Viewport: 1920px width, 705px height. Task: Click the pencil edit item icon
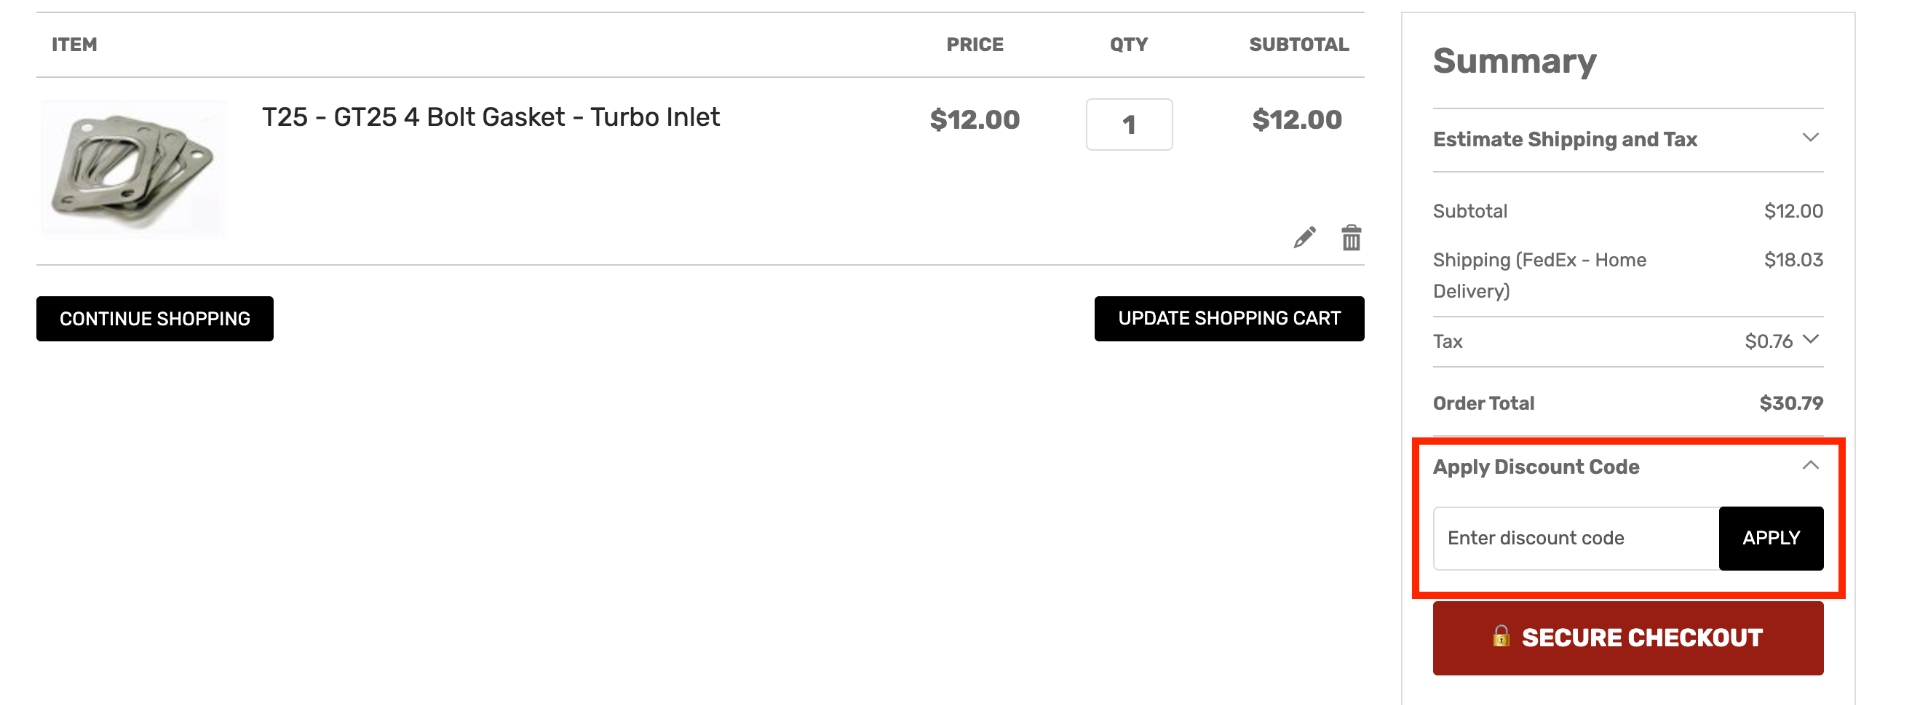[x=1305, y=237]
